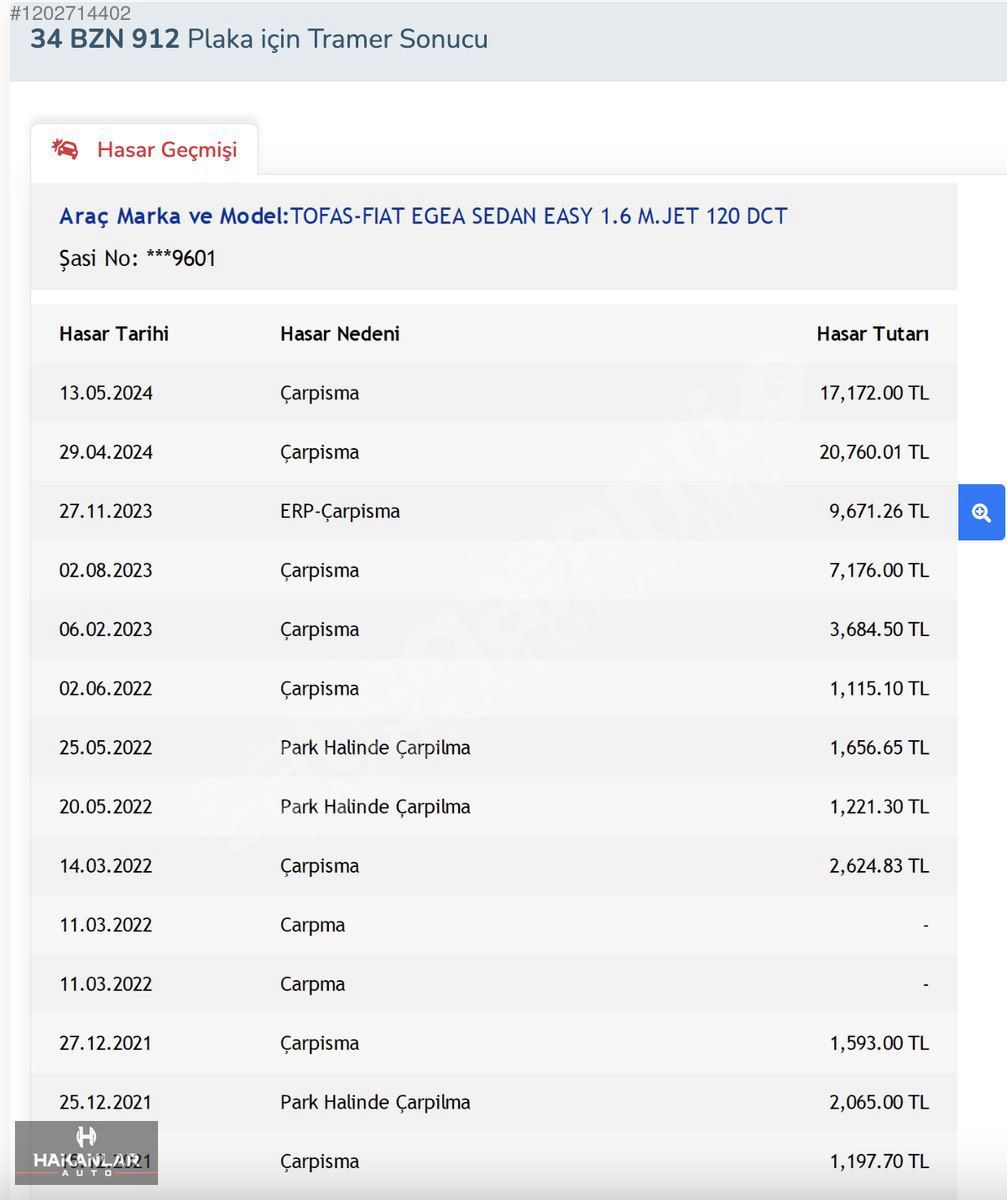Select the amount 20,760.01 TL
This screenshot has height=1200, width=1007.
874,452
